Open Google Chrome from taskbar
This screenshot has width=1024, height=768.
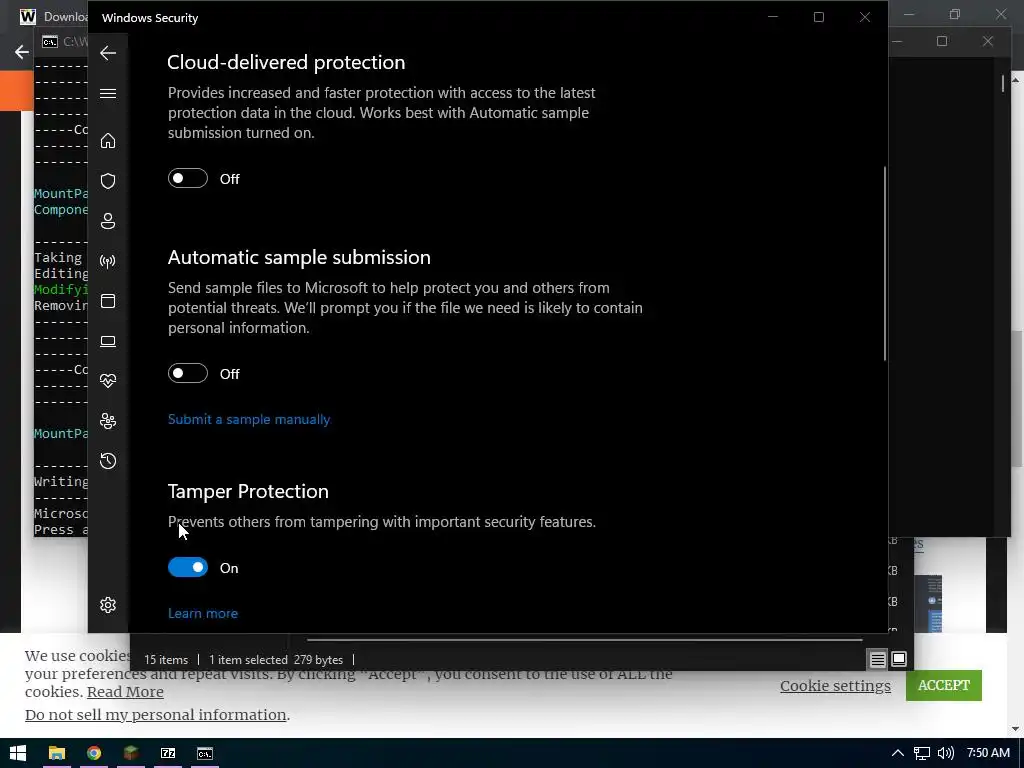pyautogui.click(x=94, y=753)
